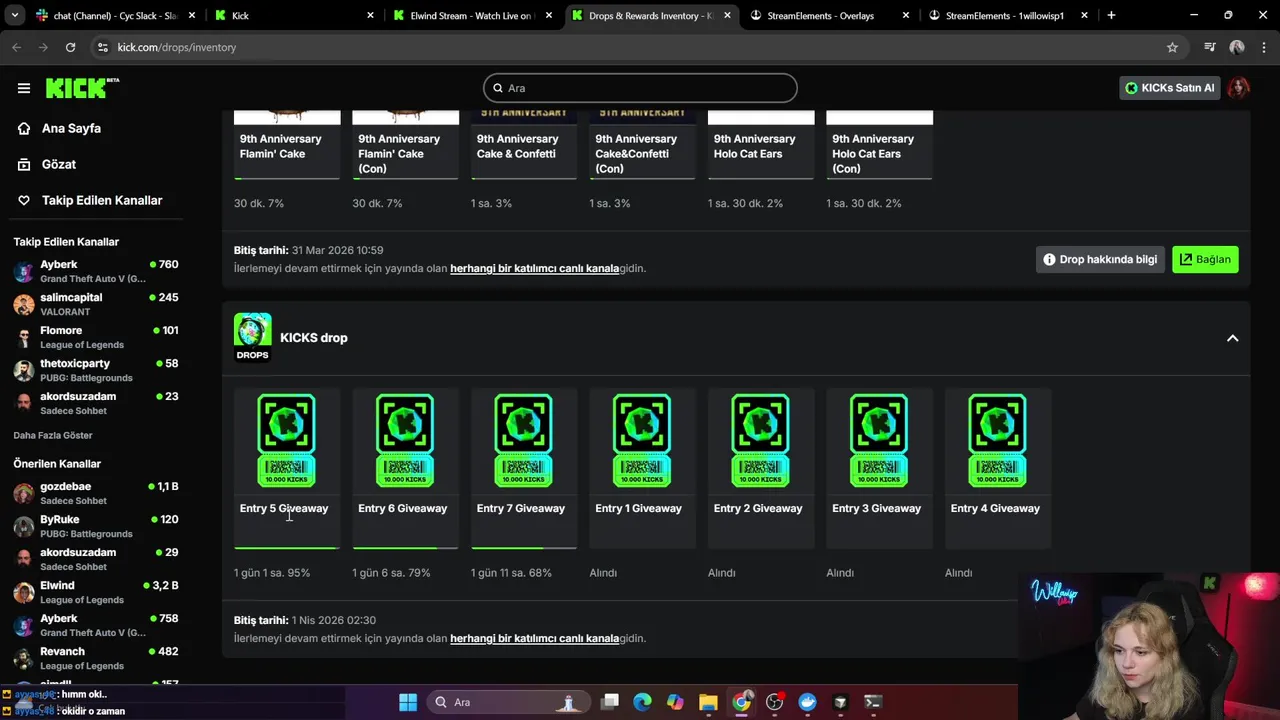This screenshot has height=720, width=1280.
Task: Open followed channel Flomore
Action: [96, 337]
